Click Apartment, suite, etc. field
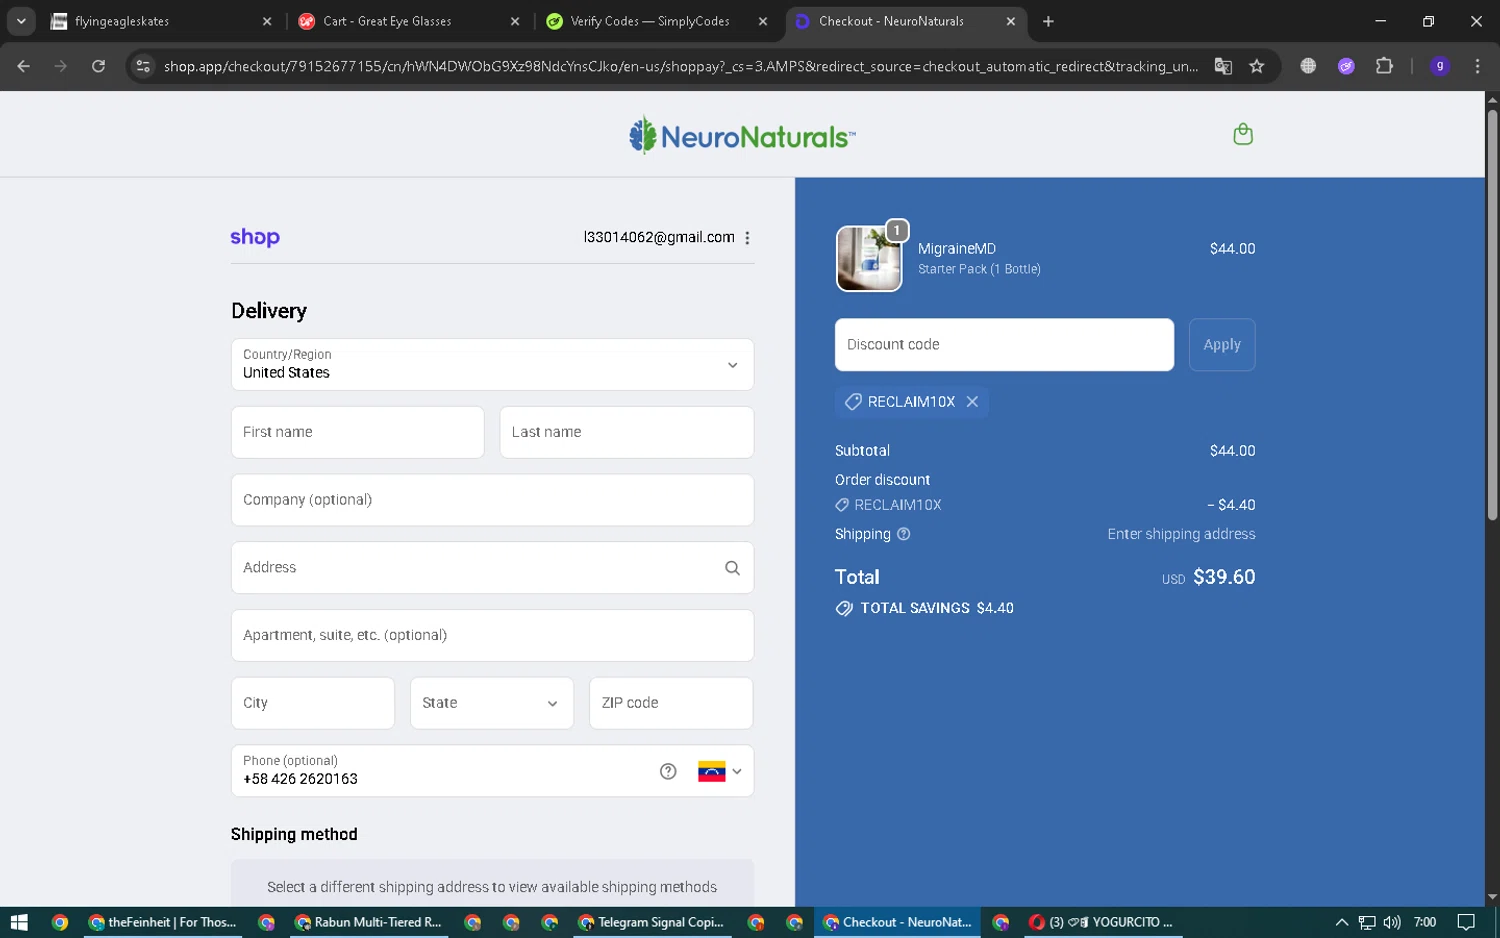This screenshot has height=938, width=1500. [492, 635]
